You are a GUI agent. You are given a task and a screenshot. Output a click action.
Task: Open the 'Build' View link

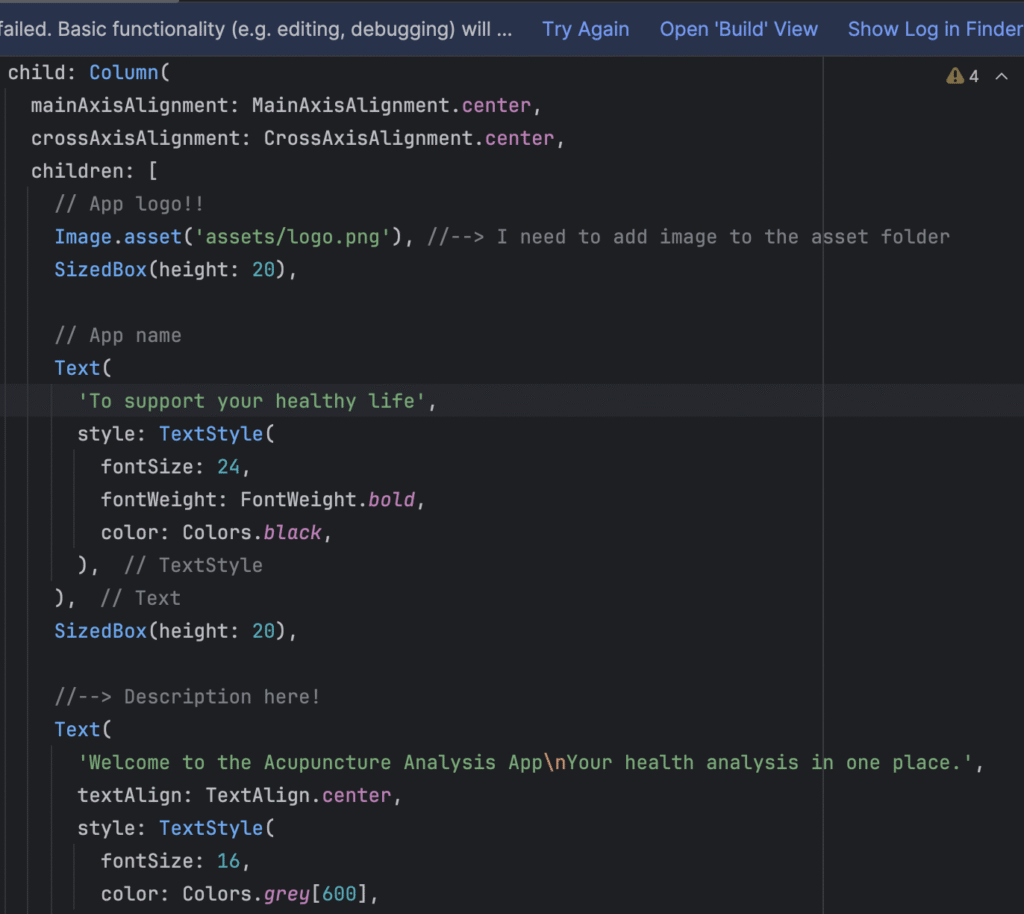pos(738,29)
